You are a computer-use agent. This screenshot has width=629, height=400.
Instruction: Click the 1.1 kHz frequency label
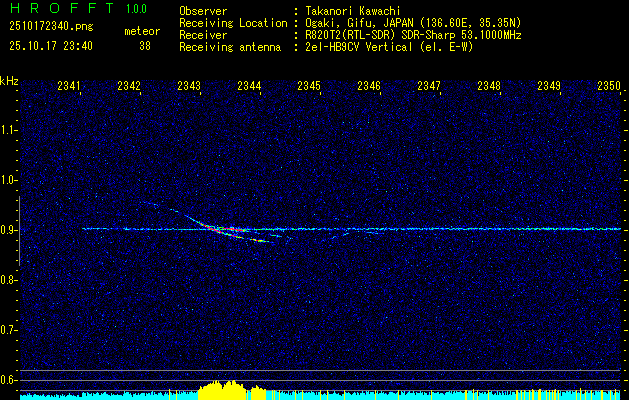click(9, 130)
